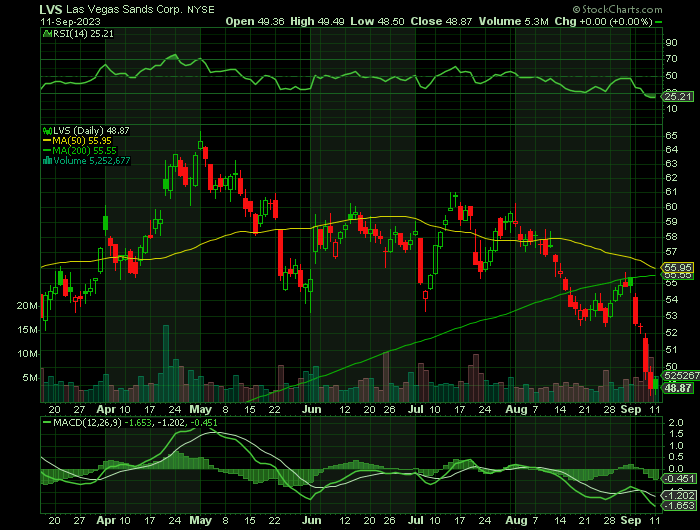Click the RSI(14) line legend icon
The width and height of the screenshot is (700, 530).
[47, 33]
